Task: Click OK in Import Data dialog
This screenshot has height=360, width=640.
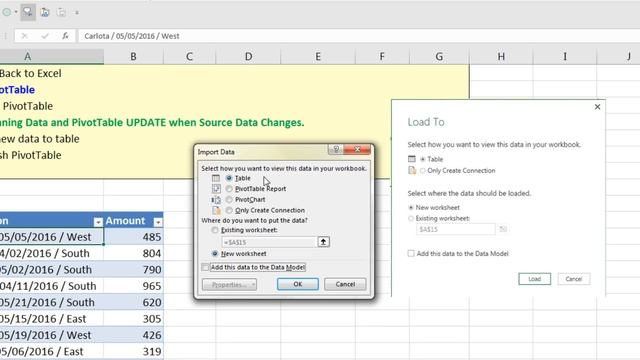Action: click(x=298, y=284)
